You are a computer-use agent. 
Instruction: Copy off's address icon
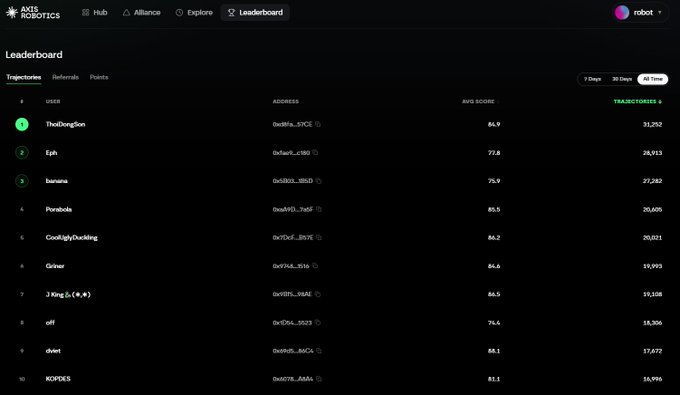(317, 323)
